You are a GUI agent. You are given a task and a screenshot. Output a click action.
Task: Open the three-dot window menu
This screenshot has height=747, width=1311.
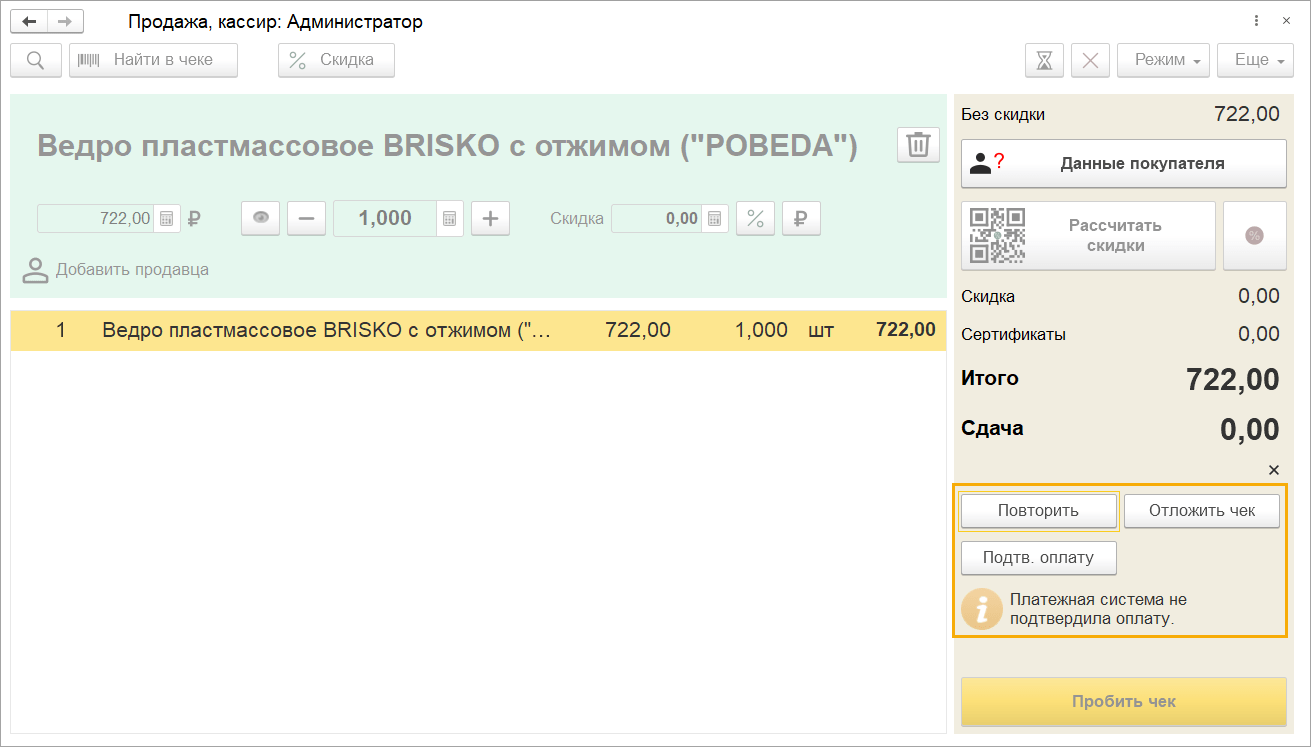click(1256, 21)
